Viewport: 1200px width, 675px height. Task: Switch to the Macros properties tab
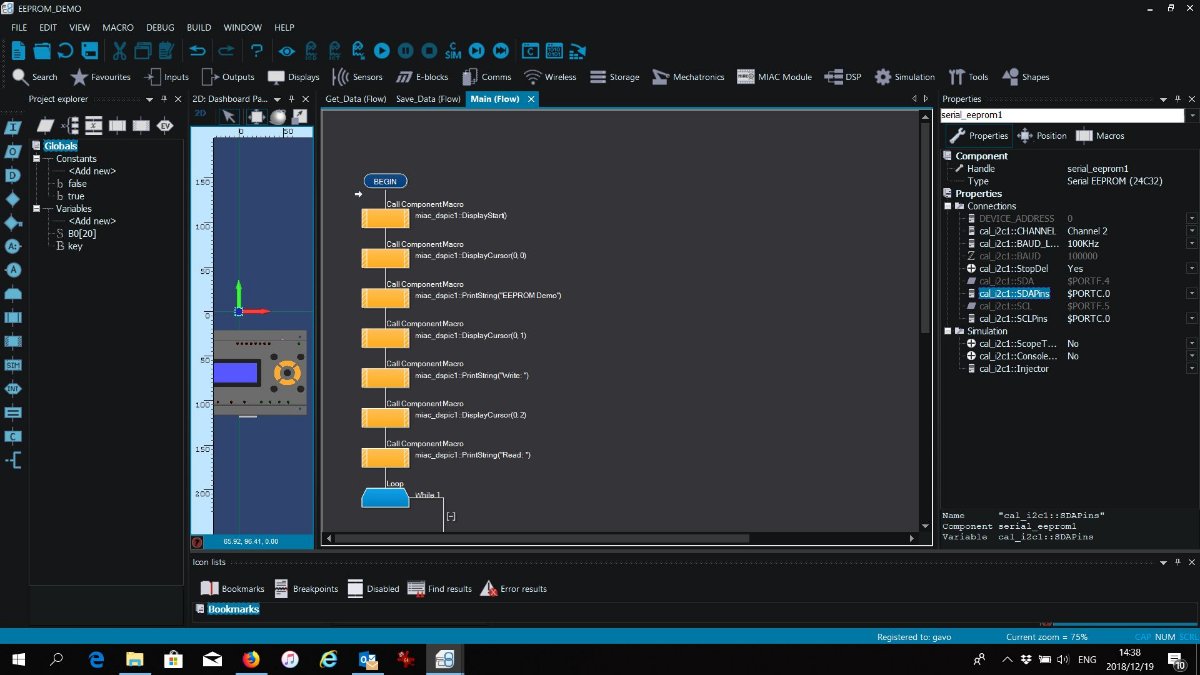(1101, 136)
